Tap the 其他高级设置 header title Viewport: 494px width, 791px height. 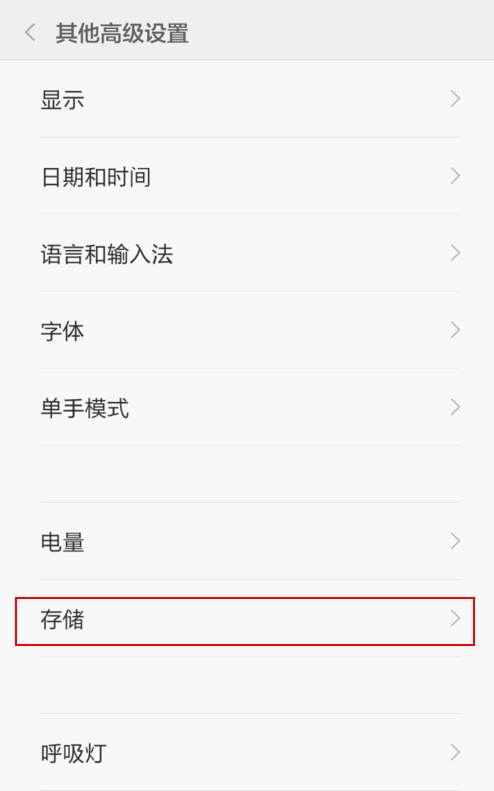click(122, 33)
